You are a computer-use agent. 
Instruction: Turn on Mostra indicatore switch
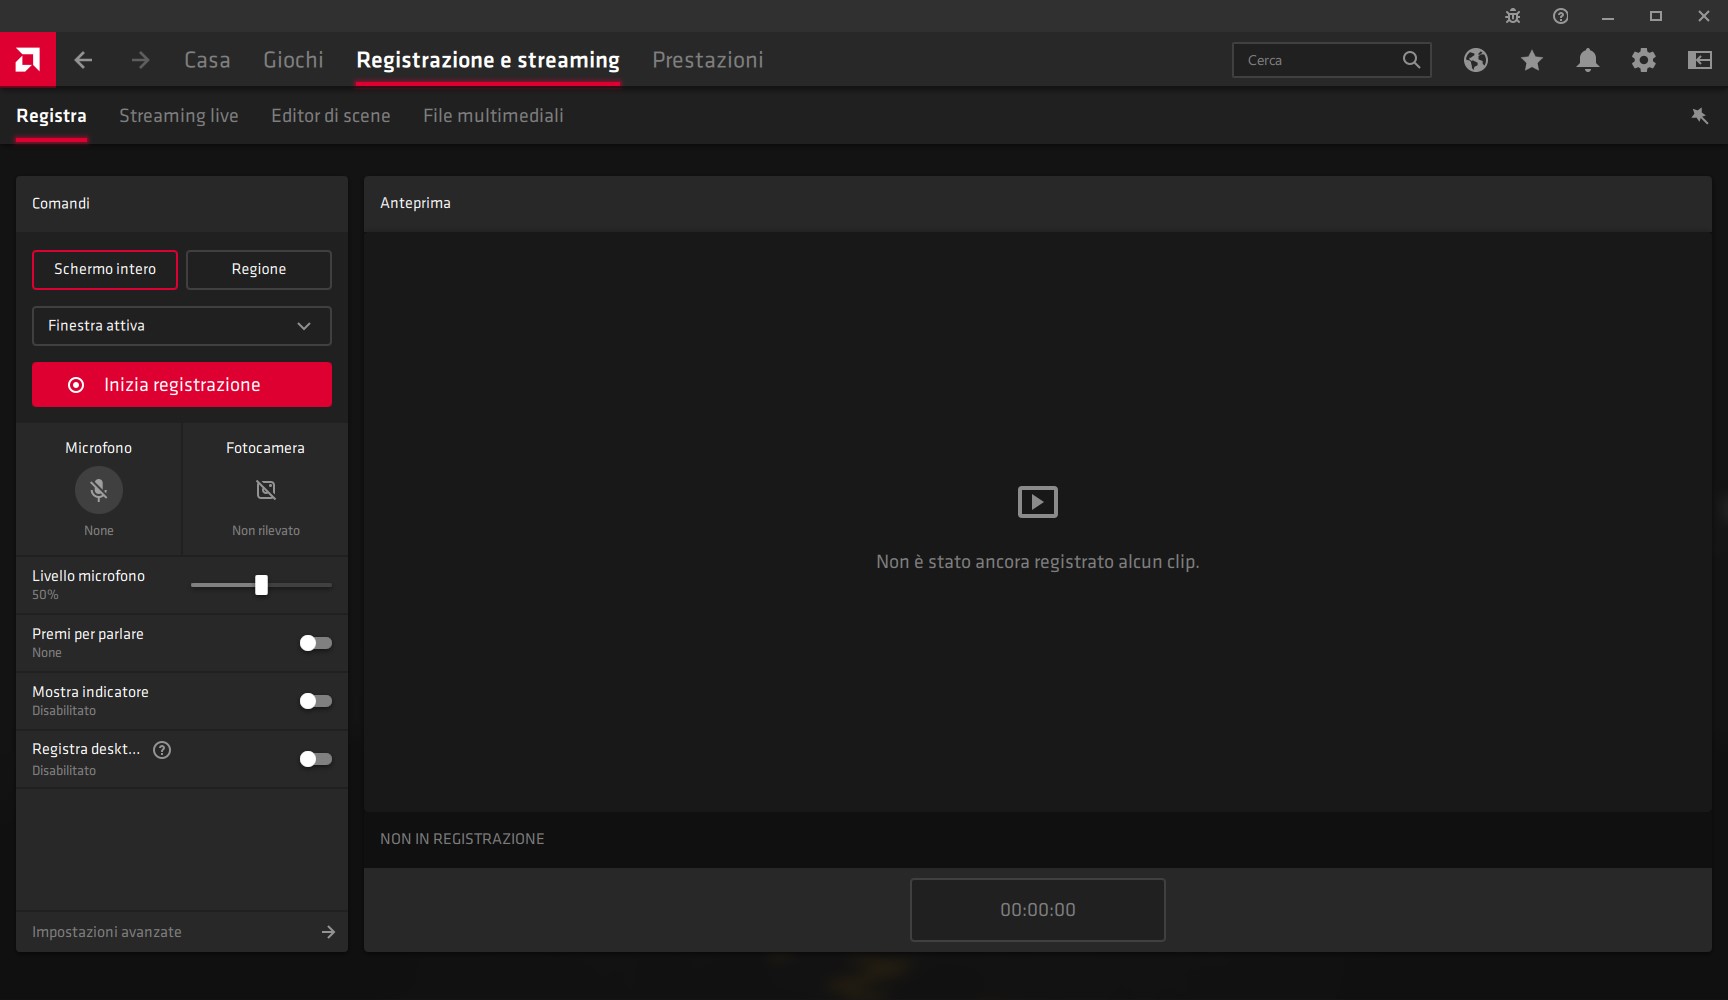(315, 701)
